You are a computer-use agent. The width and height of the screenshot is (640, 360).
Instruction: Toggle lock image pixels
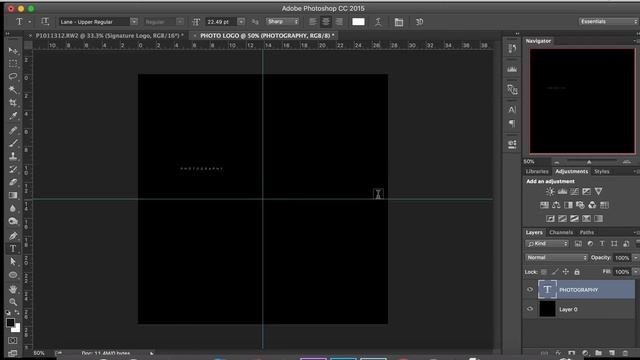[555, 272]
